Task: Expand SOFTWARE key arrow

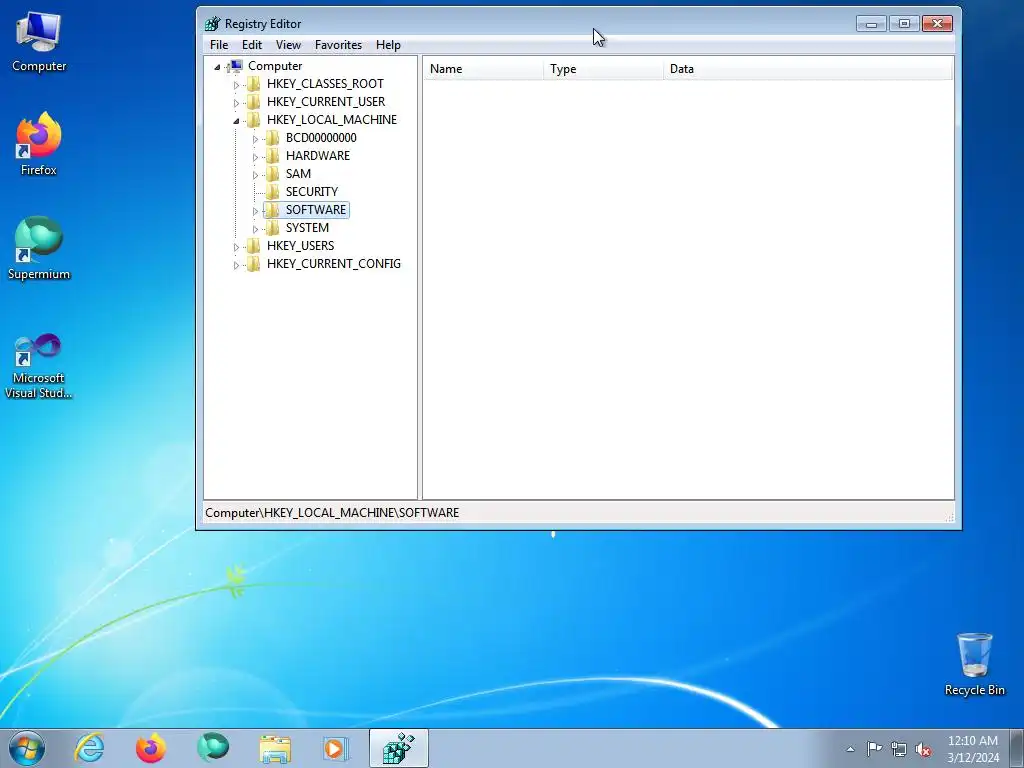Action: (x=255, y=211)
